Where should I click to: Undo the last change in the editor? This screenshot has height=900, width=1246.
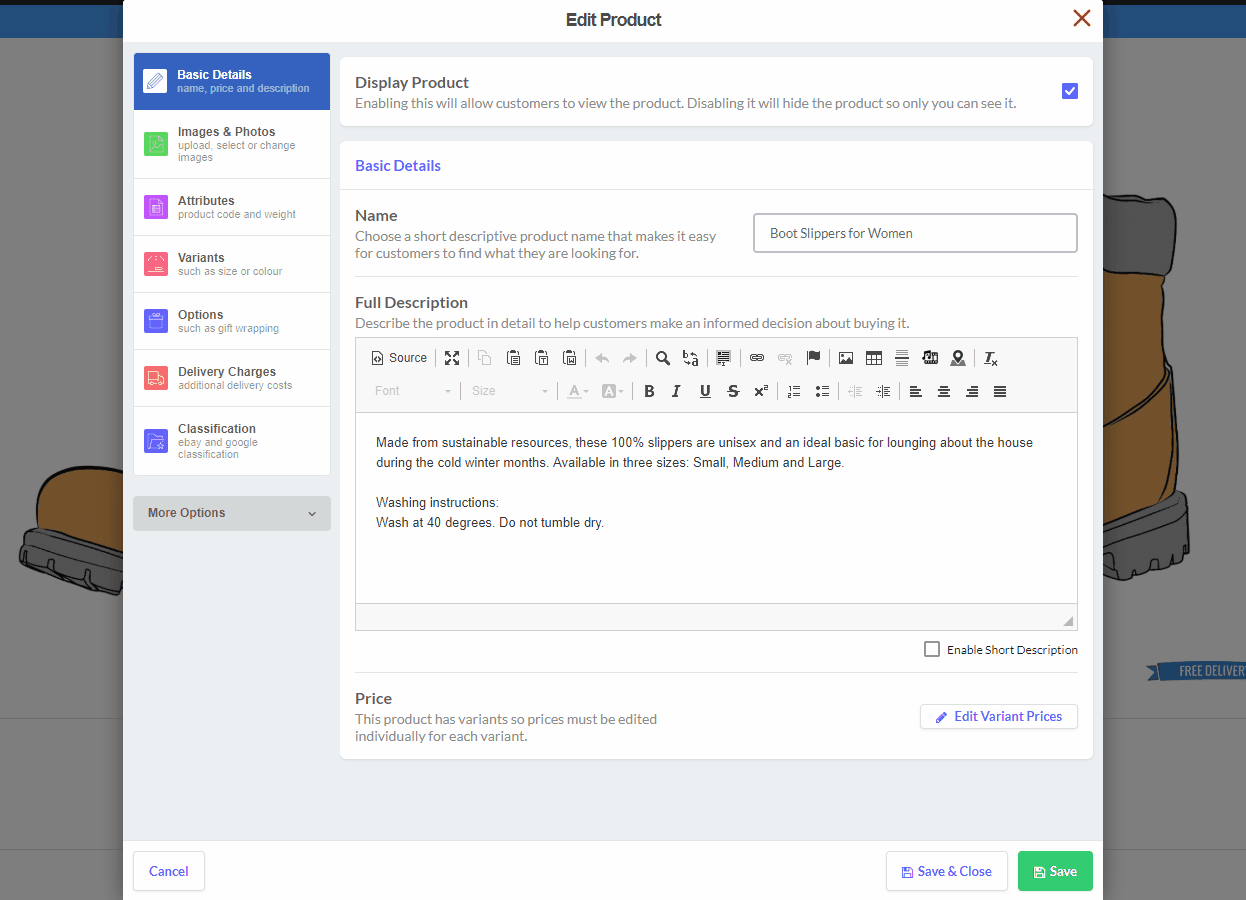coord(602,358)
